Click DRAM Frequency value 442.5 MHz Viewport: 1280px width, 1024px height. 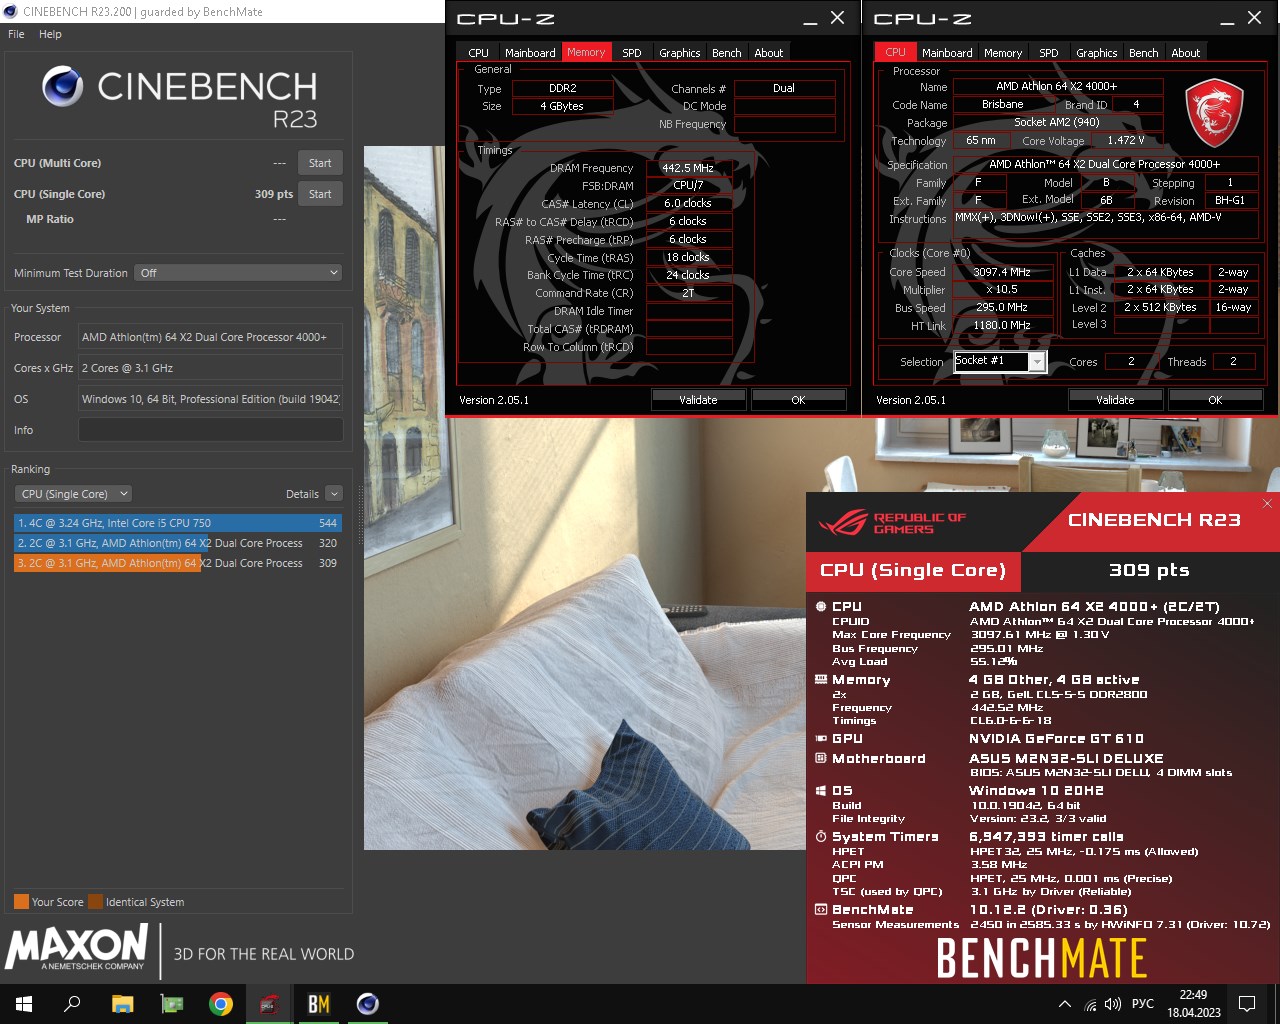pos(689,168)
